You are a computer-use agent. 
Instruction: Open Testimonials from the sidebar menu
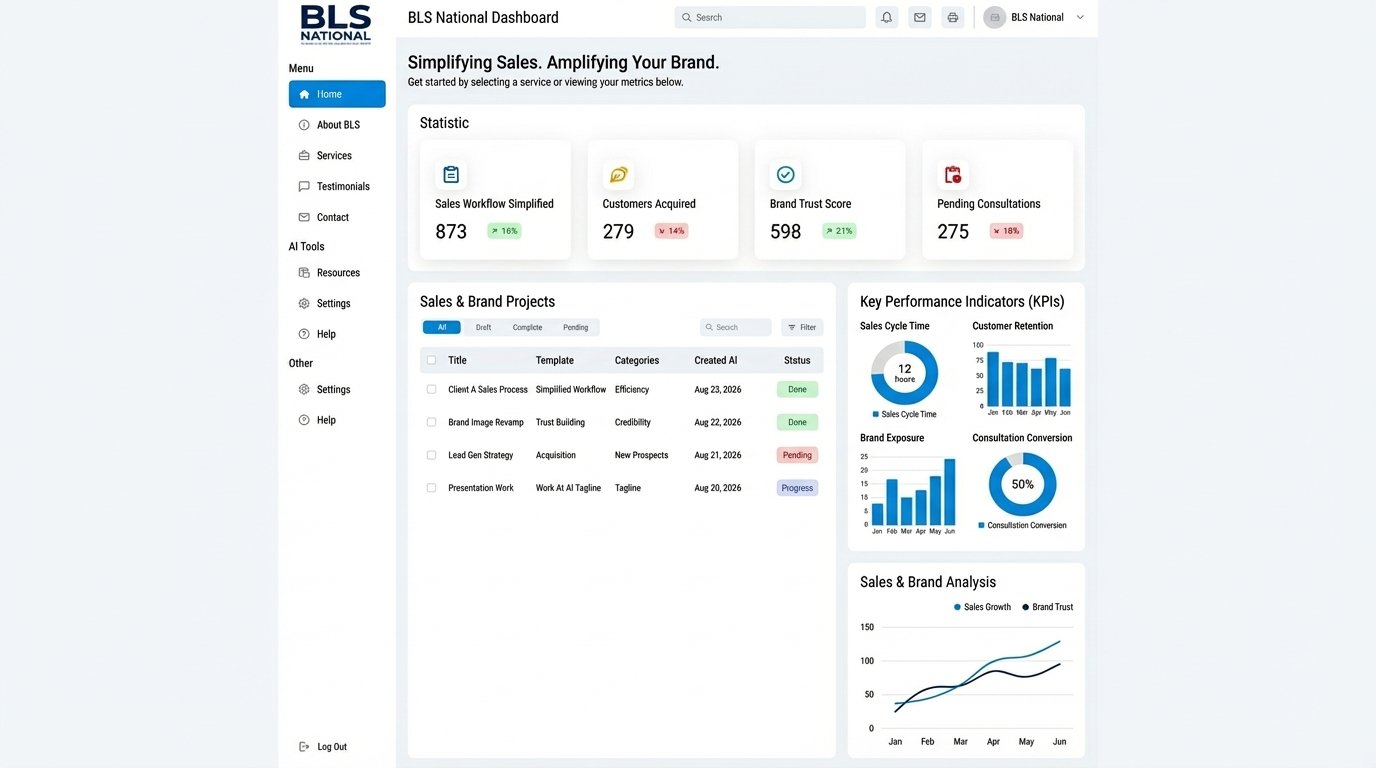[x=342, y=186]
